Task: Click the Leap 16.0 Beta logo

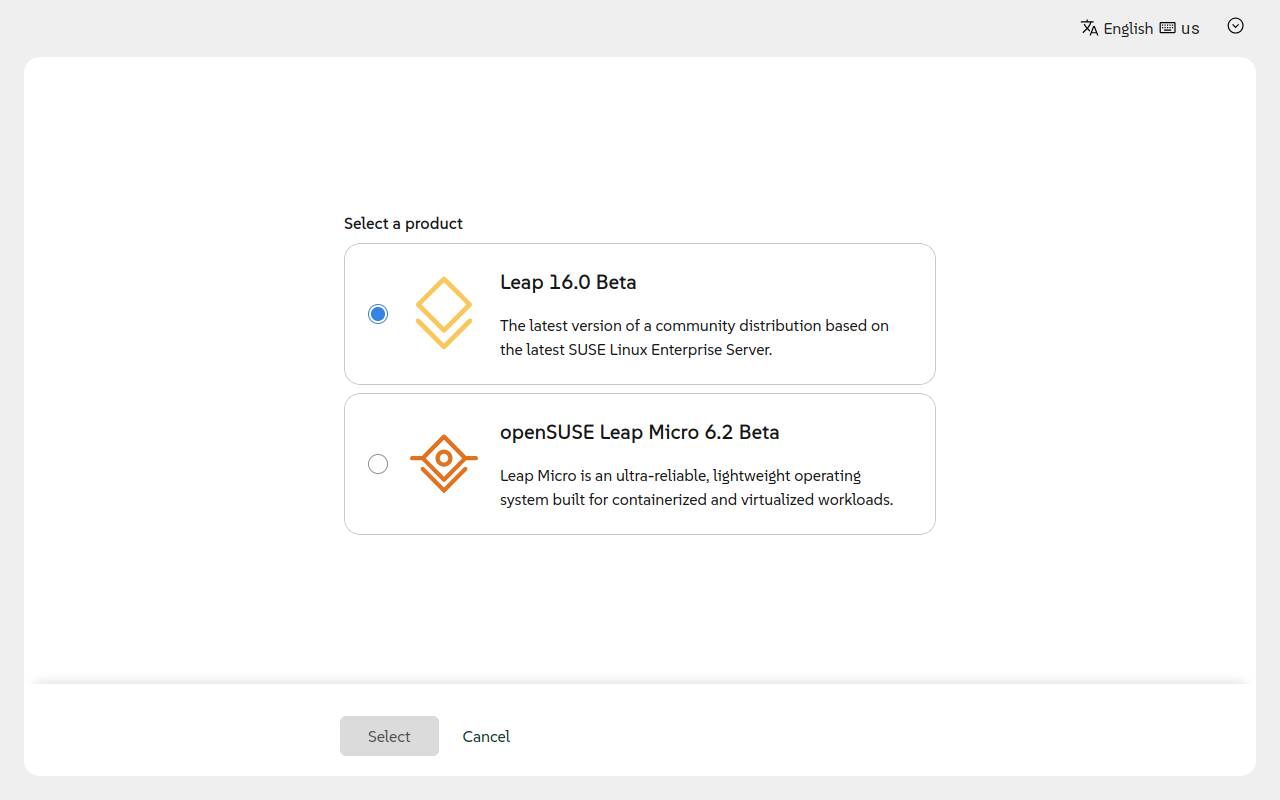Action: pyautogui.click(x=444, y=313)
